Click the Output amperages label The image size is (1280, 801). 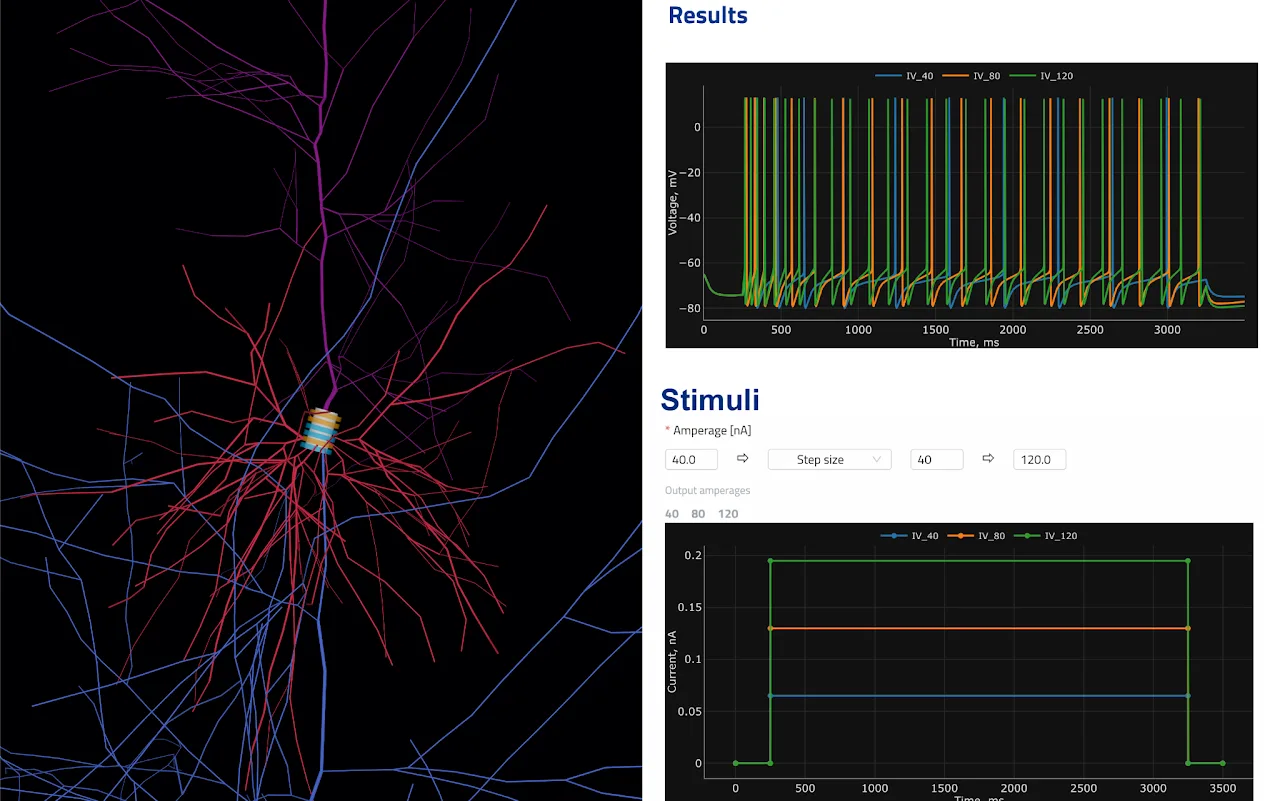[x=707, y=490]
